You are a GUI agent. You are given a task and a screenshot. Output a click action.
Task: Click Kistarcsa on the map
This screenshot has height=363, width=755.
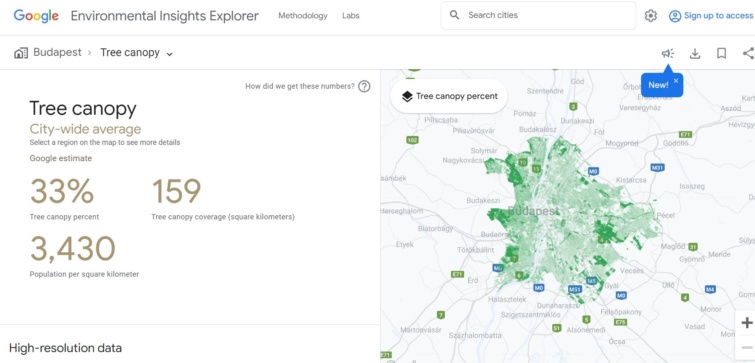pyautogui.click(x=631, y=180)
